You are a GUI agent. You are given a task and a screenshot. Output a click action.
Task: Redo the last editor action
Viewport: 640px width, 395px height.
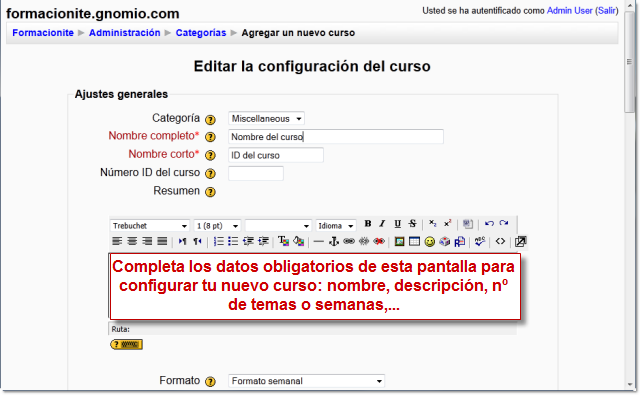tap(504, 223)
